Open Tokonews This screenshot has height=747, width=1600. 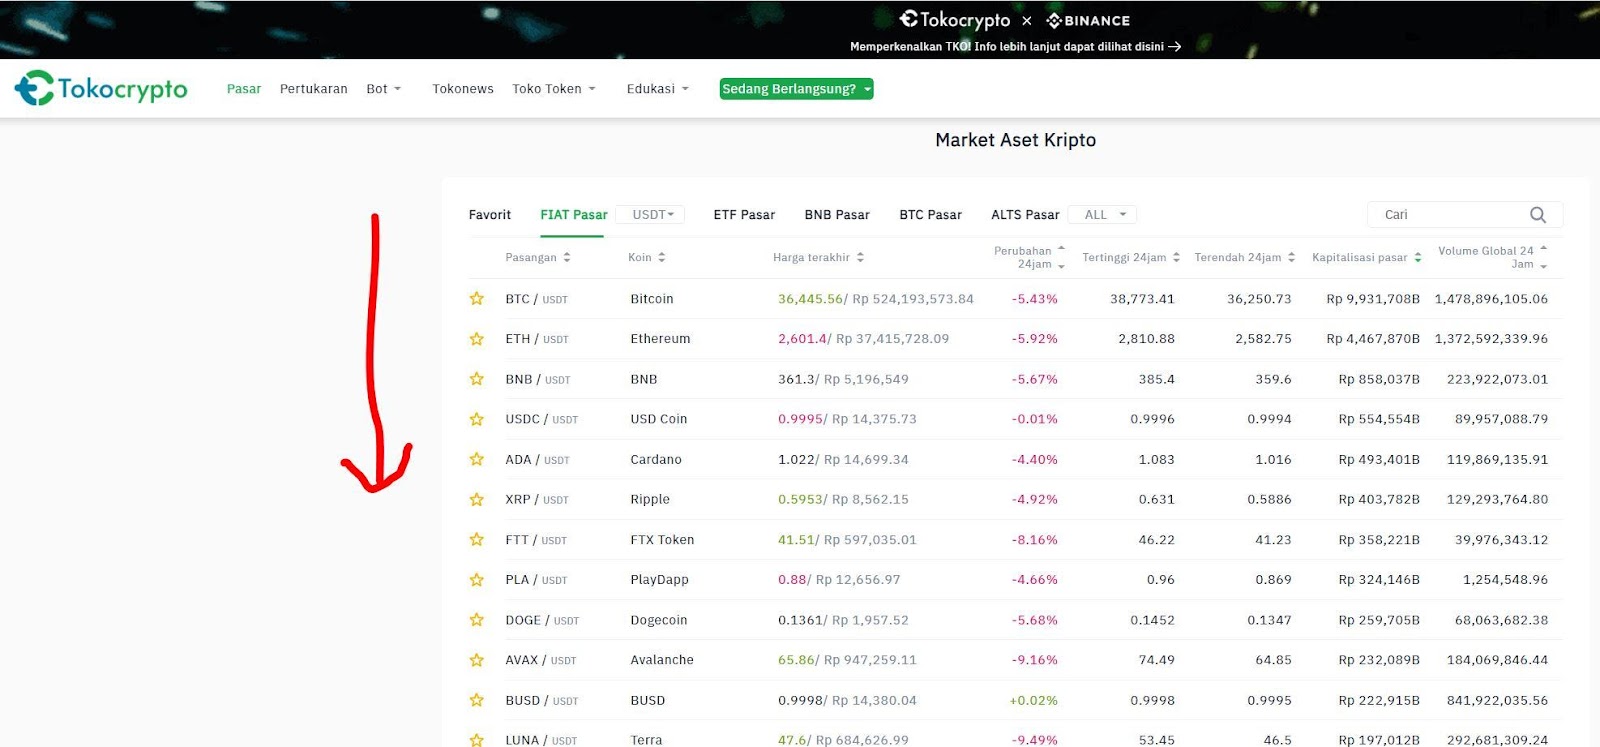463,89
